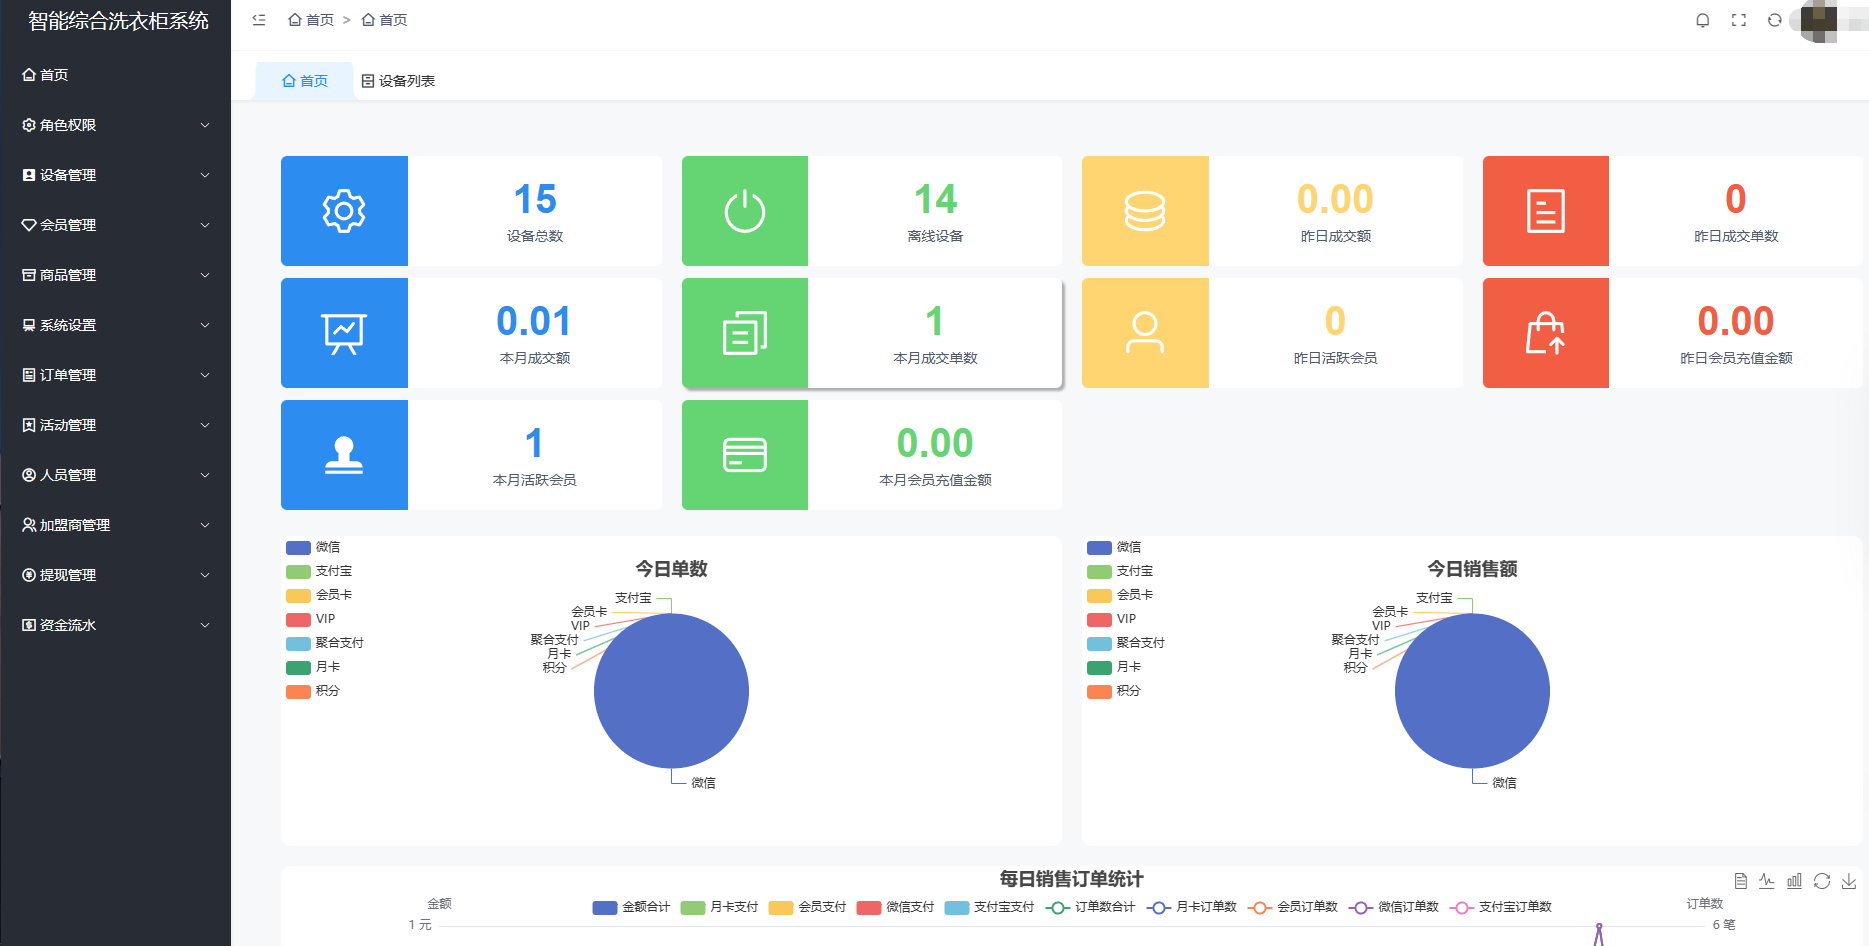The width and height of the screenshot is (1869, 946).
Task: Switch chart to line view icon
Action: 1768,881
